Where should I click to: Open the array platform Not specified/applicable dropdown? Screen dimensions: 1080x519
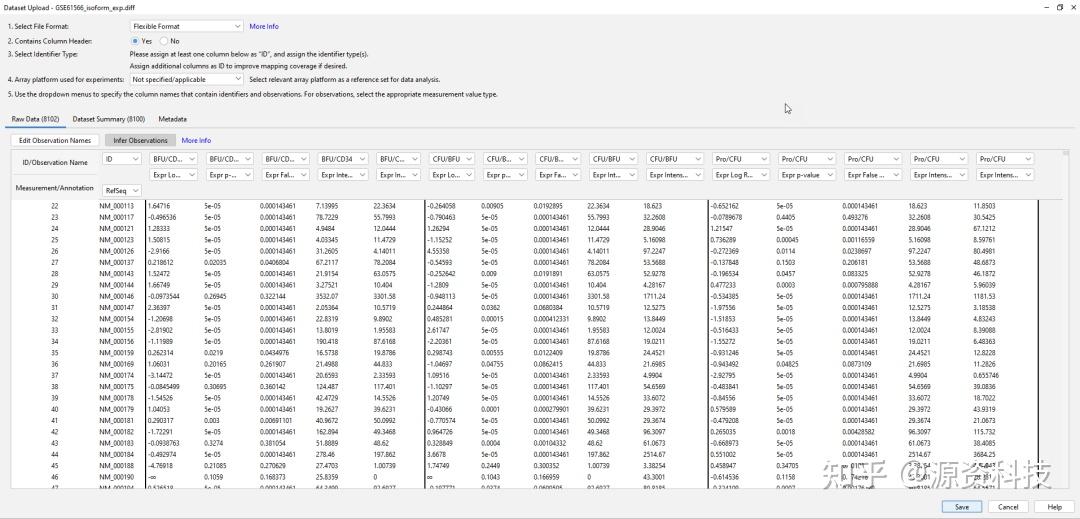(186, 79)
